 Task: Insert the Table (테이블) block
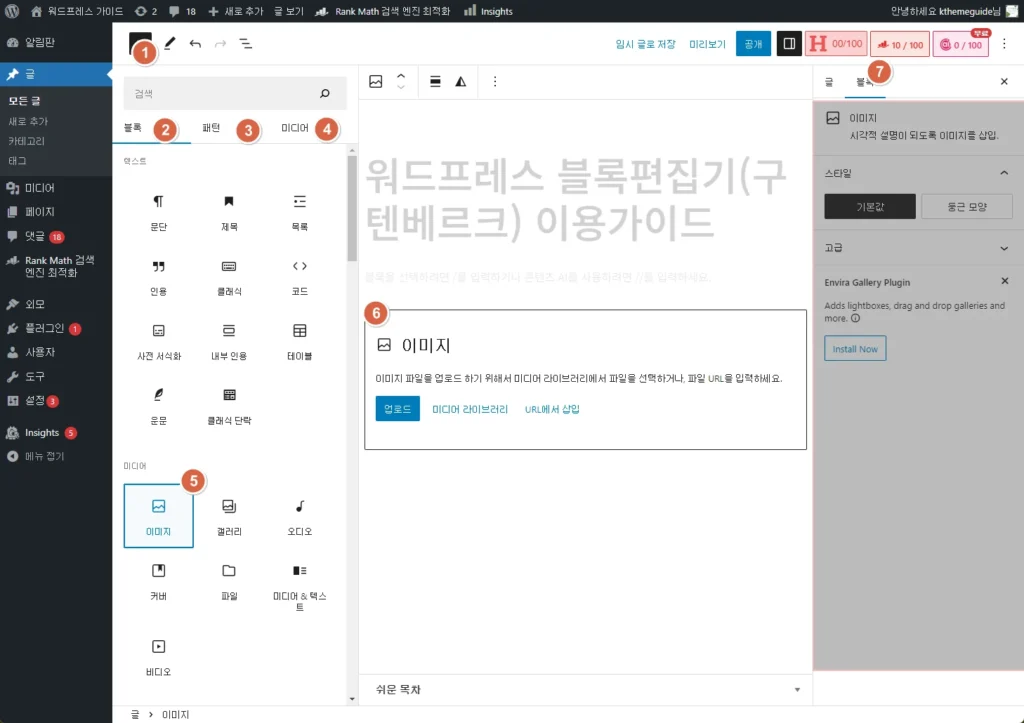click(x=299, y=342)
